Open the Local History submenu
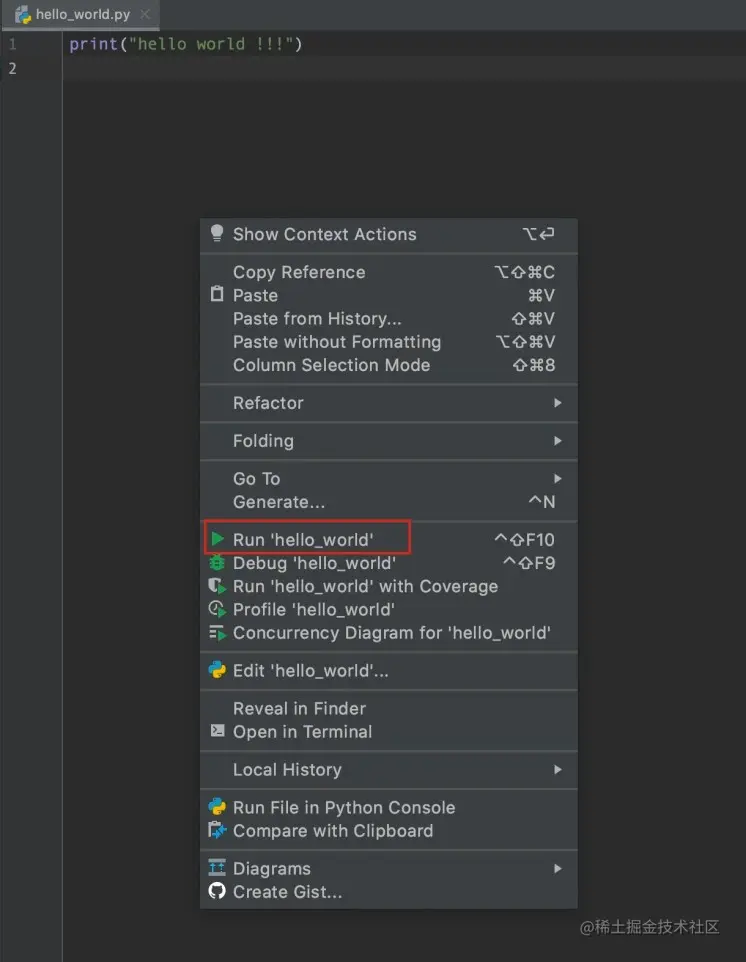The height and width of the screenshot is (962, 746). pos(557,770)
